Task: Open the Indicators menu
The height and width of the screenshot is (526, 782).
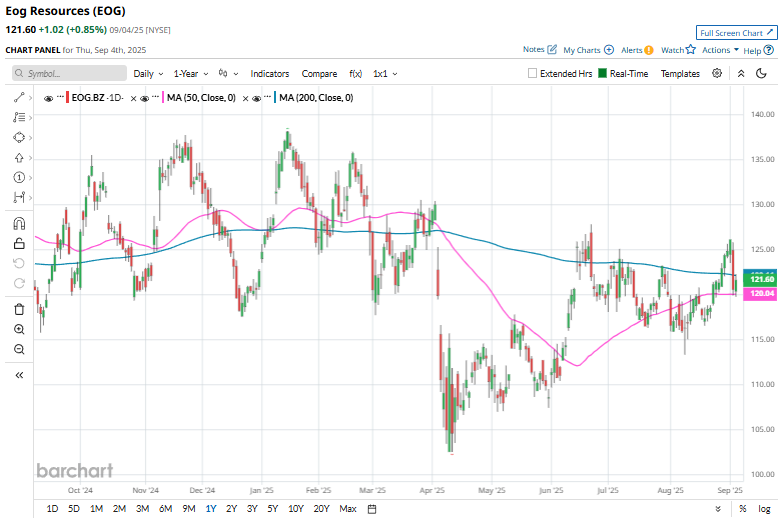Action: [x=270, y=74]
